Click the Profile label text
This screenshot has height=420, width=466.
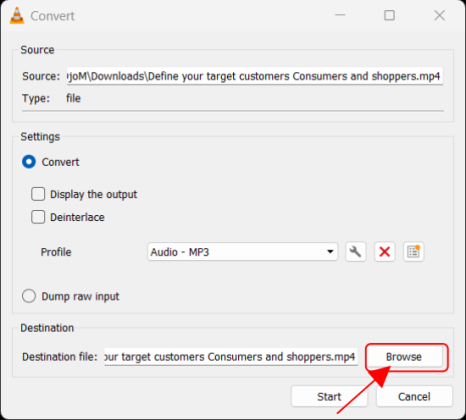[x=56, y=252]
